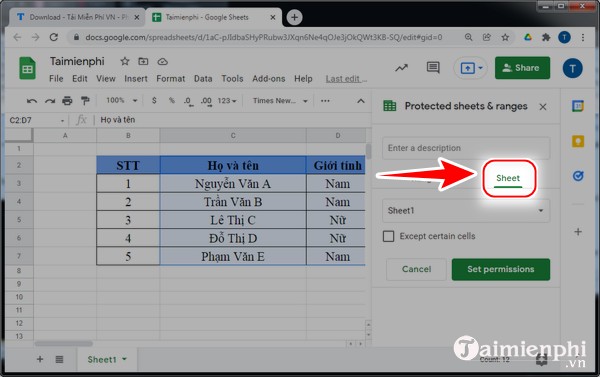The image size is (600, 377).
Task: Click the green Share button
Action: pos(522,68)
